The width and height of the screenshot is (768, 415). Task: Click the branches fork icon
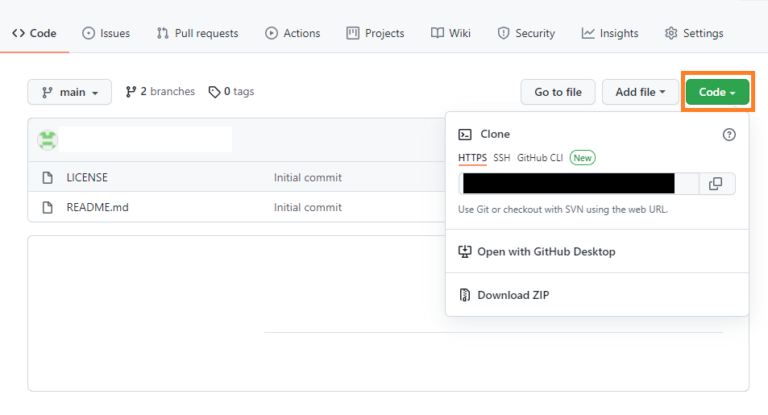pyautogui.click(x=131, y=92)
